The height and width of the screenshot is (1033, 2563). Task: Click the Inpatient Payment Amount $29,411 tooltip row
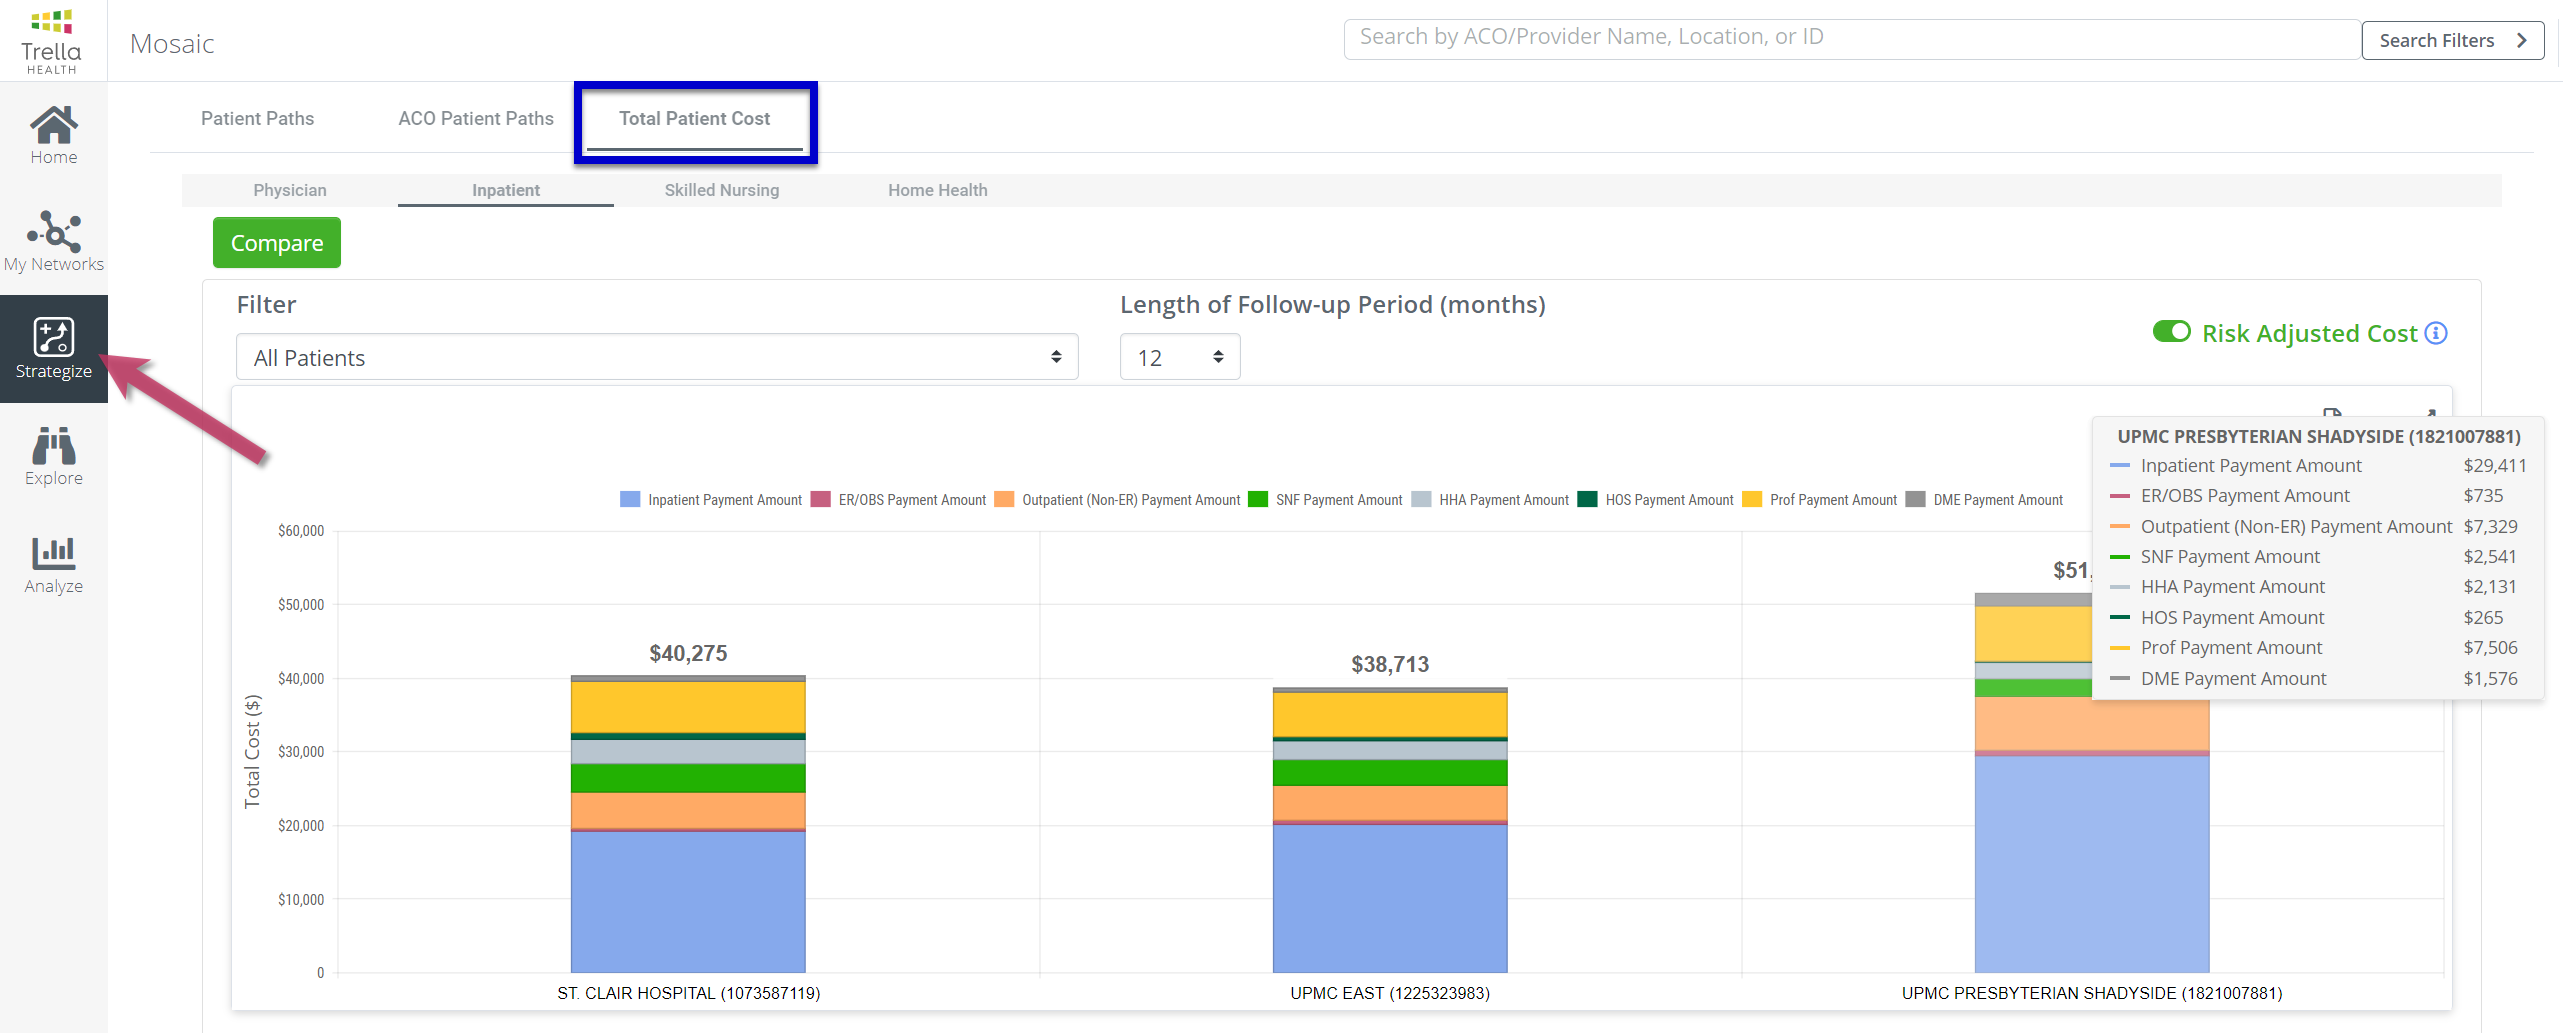tap(2318, 466)
